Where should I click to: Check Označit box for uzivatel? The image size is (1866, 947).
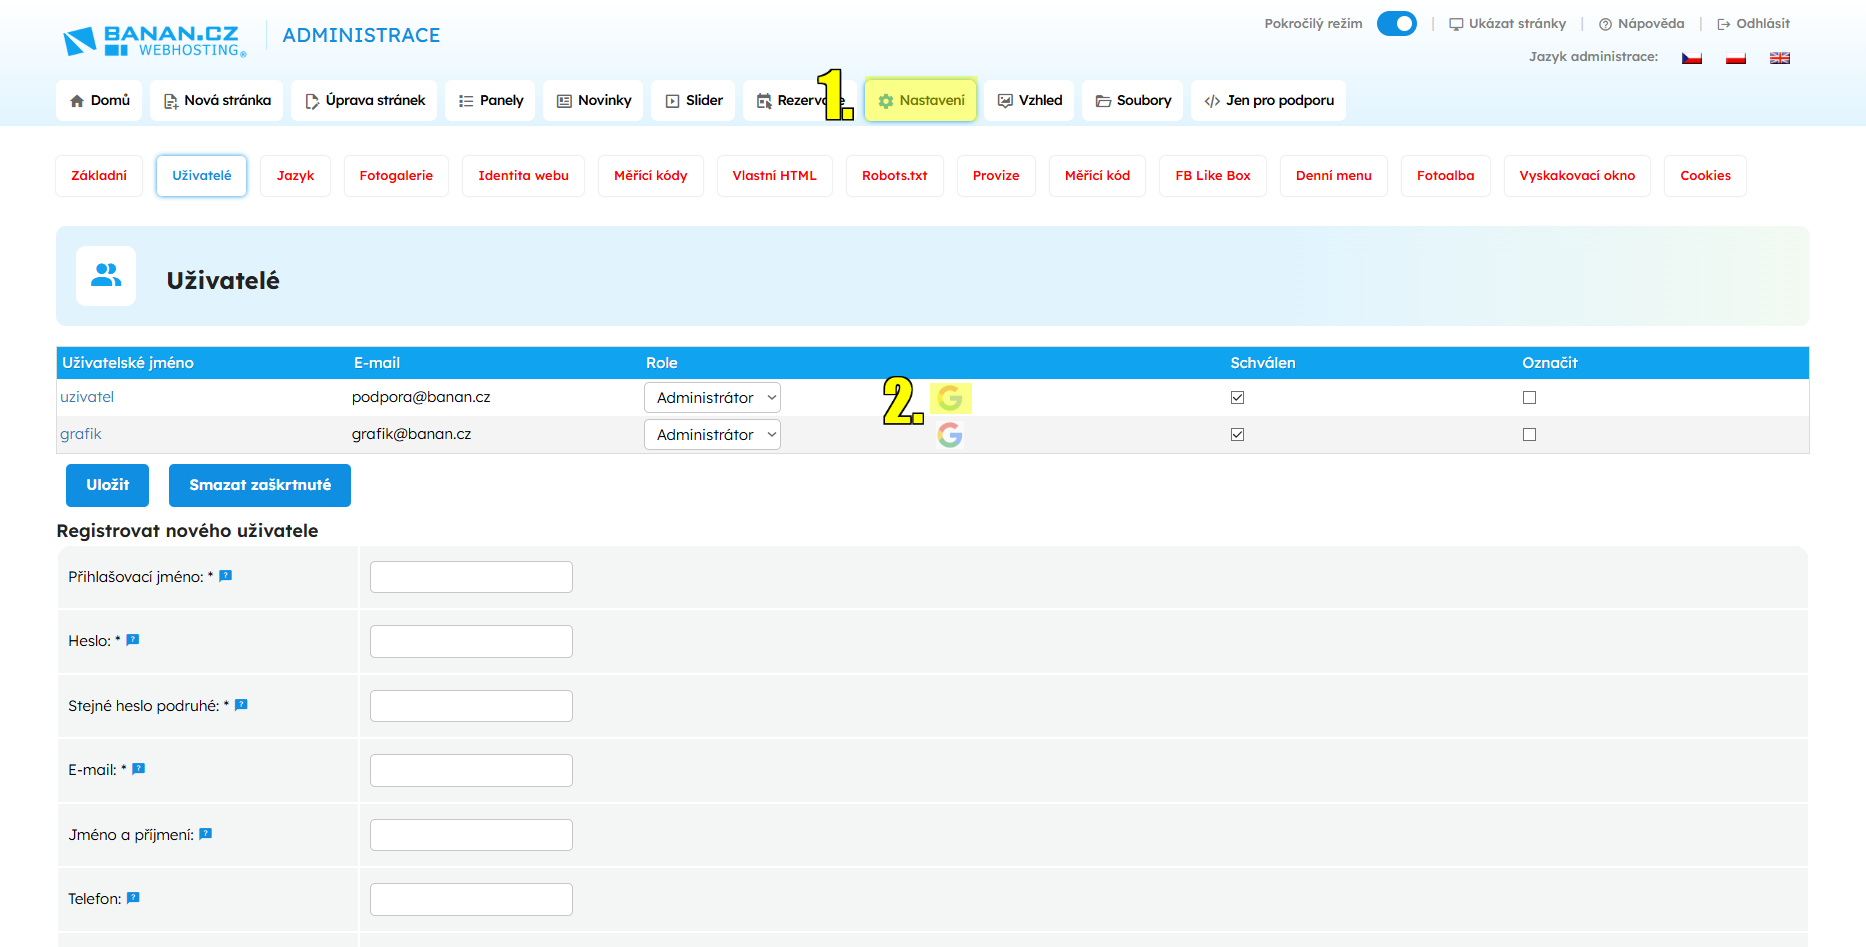coord(1529,397)
